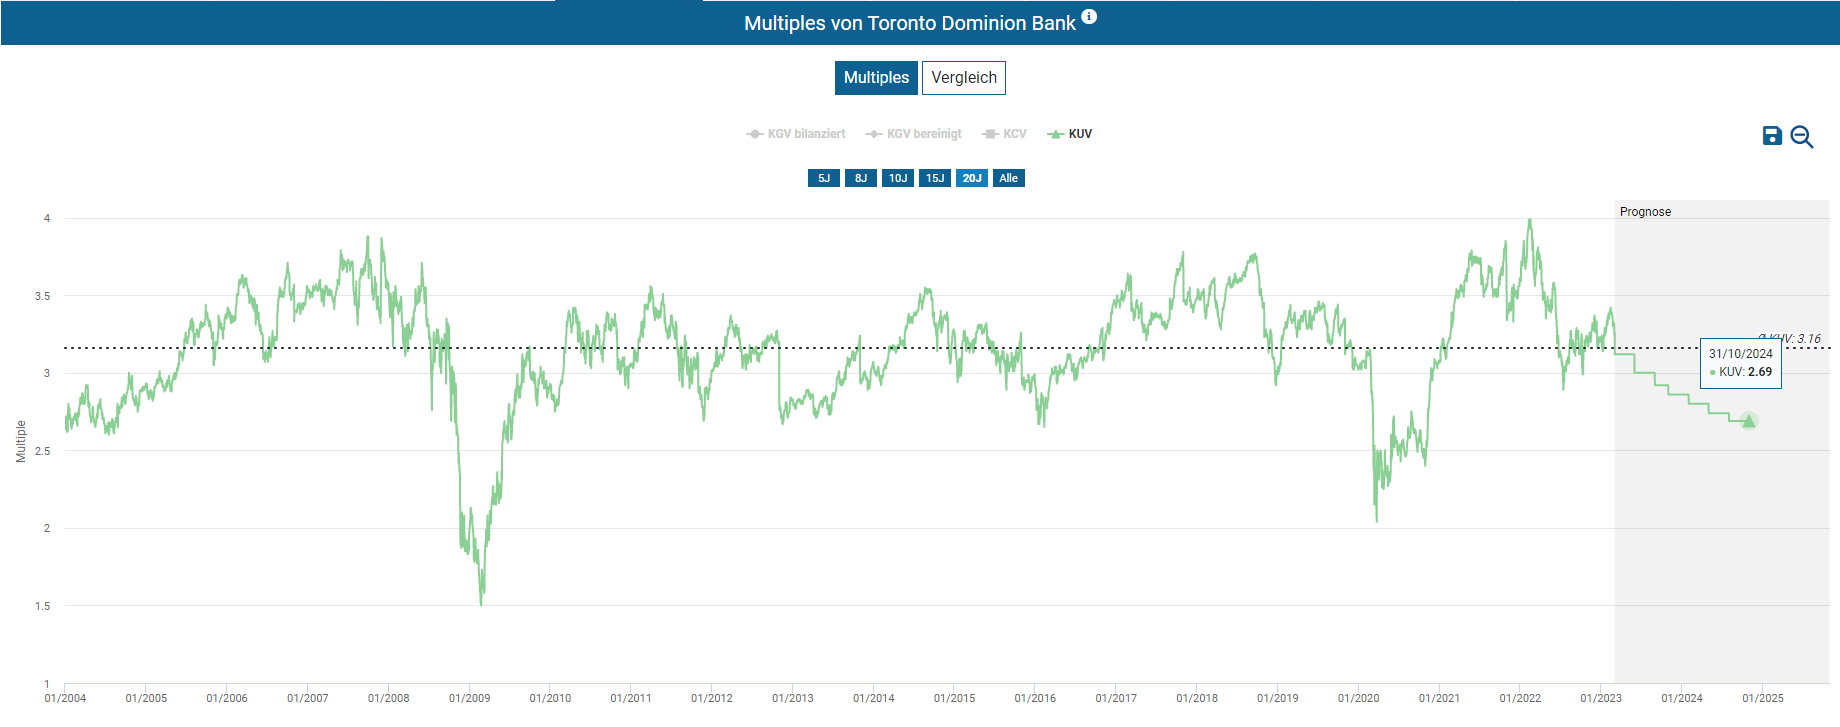Hide the KUV series in the legend

tap(1070, 134)
